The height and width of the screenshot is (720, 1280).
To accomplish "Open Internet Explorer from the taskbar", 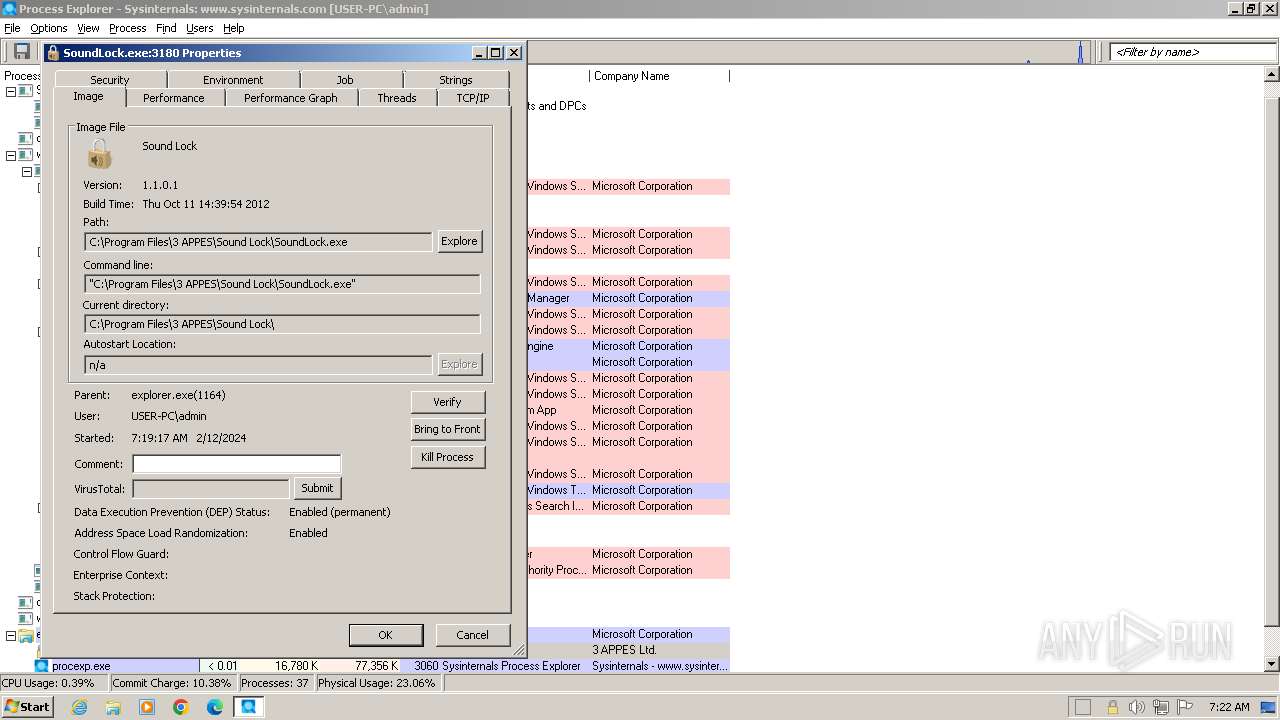I will [80, 707].
